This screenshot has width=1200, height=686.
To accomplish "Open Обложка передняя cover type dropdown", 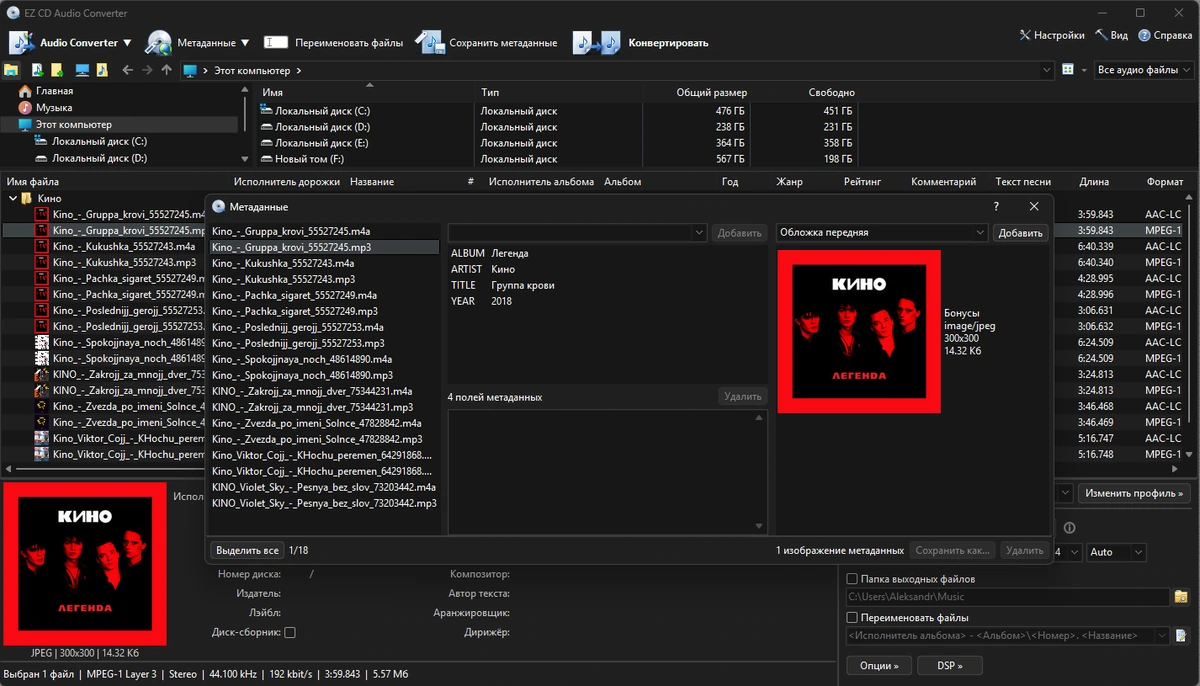I will coord(882,232).
